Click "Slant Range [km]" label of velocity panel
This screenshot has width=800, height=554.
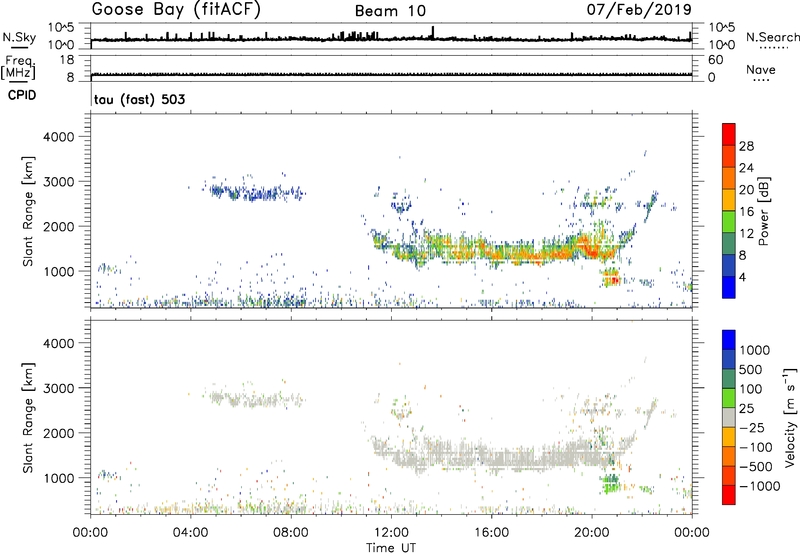click(28, 418)
